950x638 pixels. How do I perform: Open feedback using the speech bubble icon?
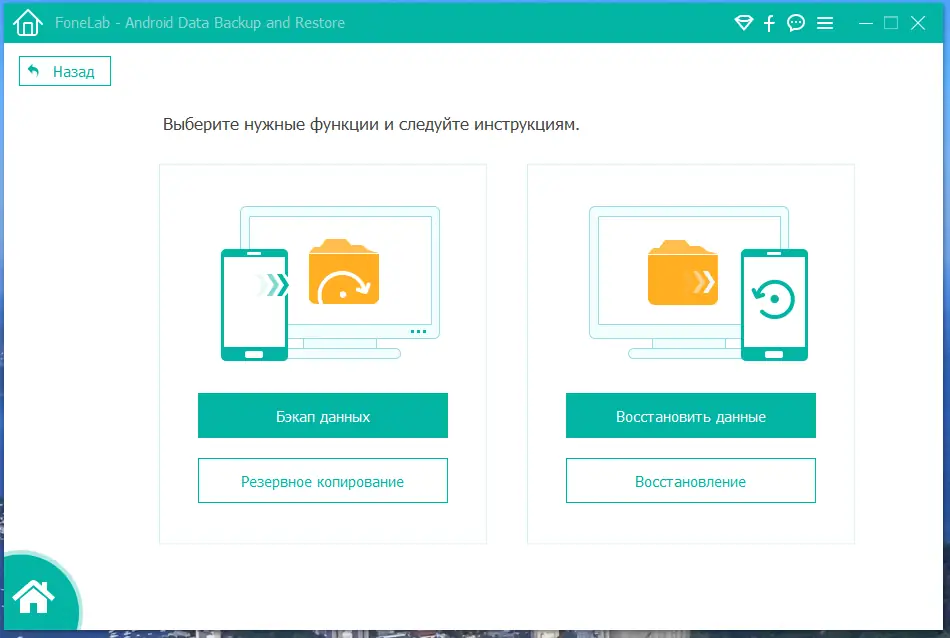(x=795, y=22)
